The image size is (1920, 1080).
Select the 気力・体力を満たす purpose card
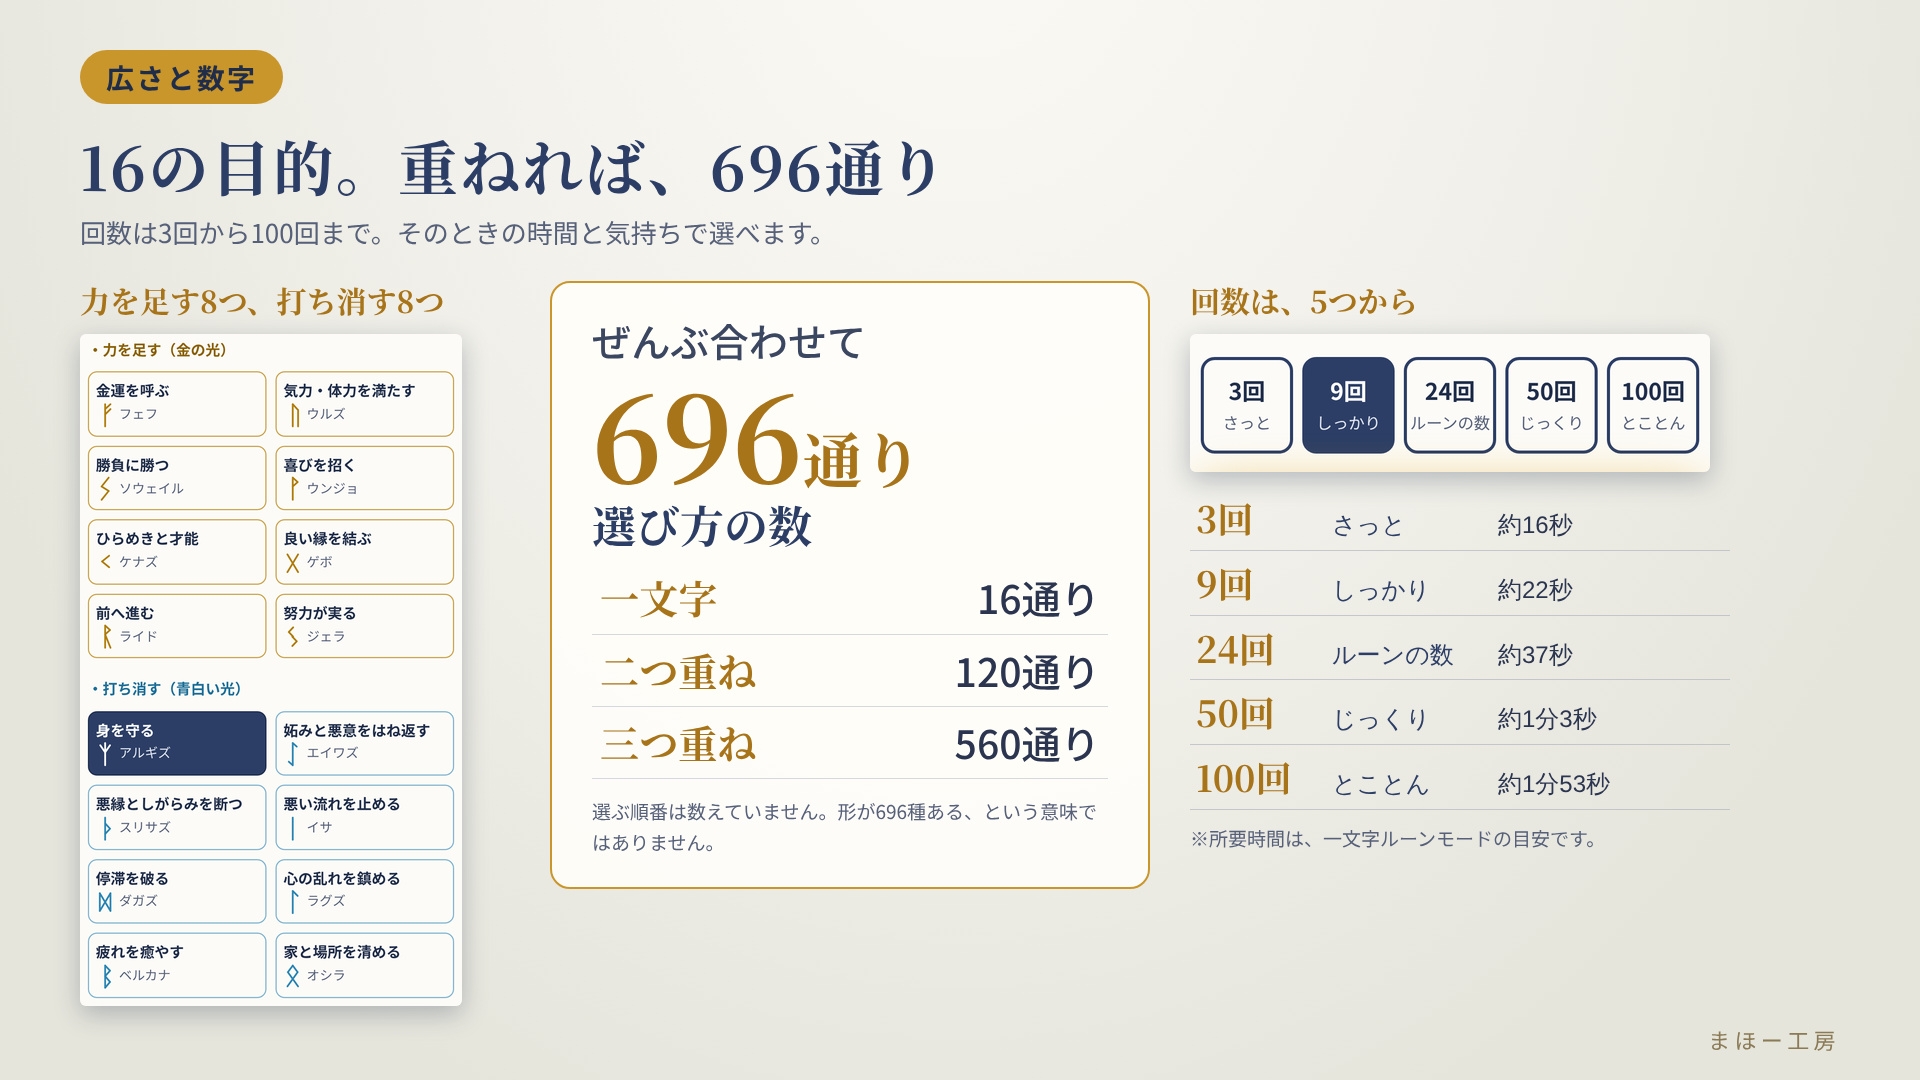(365, 404)
